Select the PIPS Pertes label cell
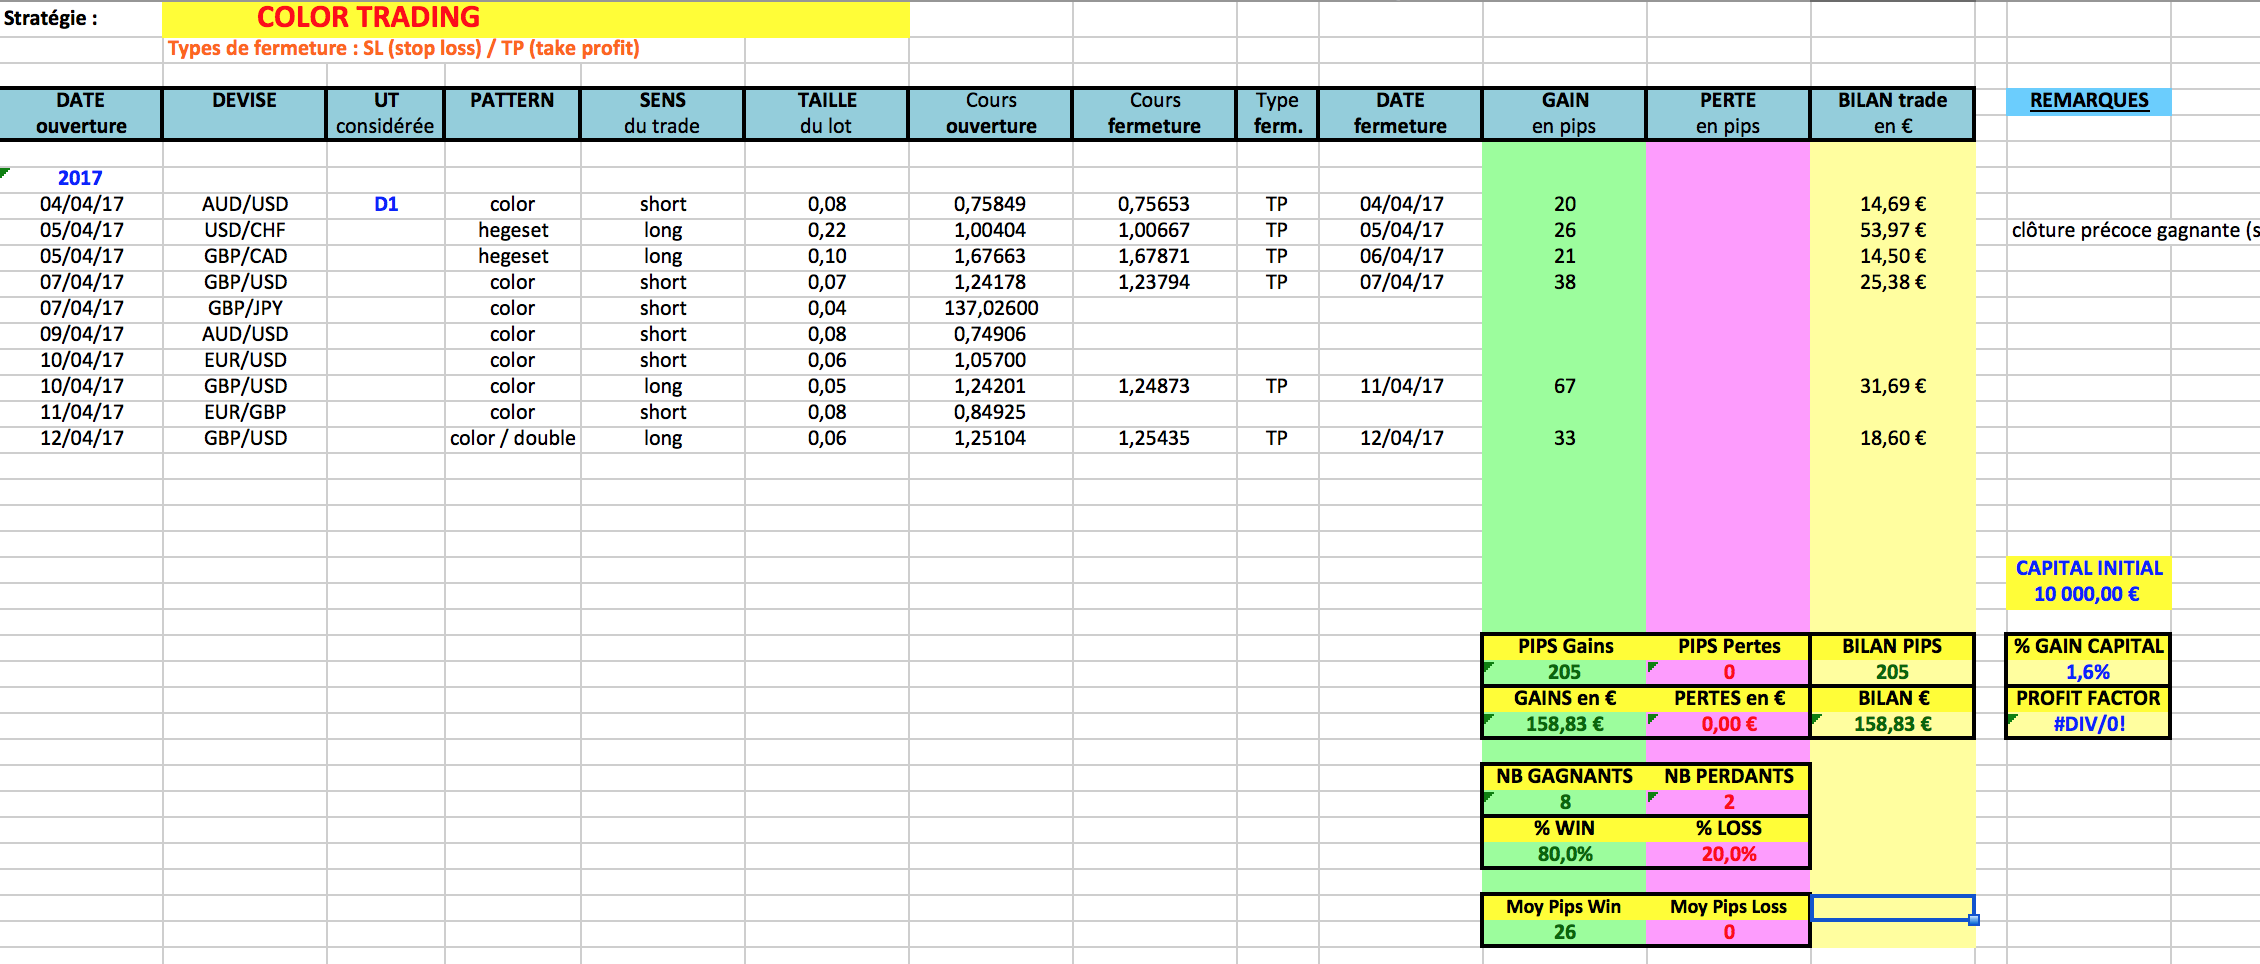2260x964 pixels. (1729, 646)
